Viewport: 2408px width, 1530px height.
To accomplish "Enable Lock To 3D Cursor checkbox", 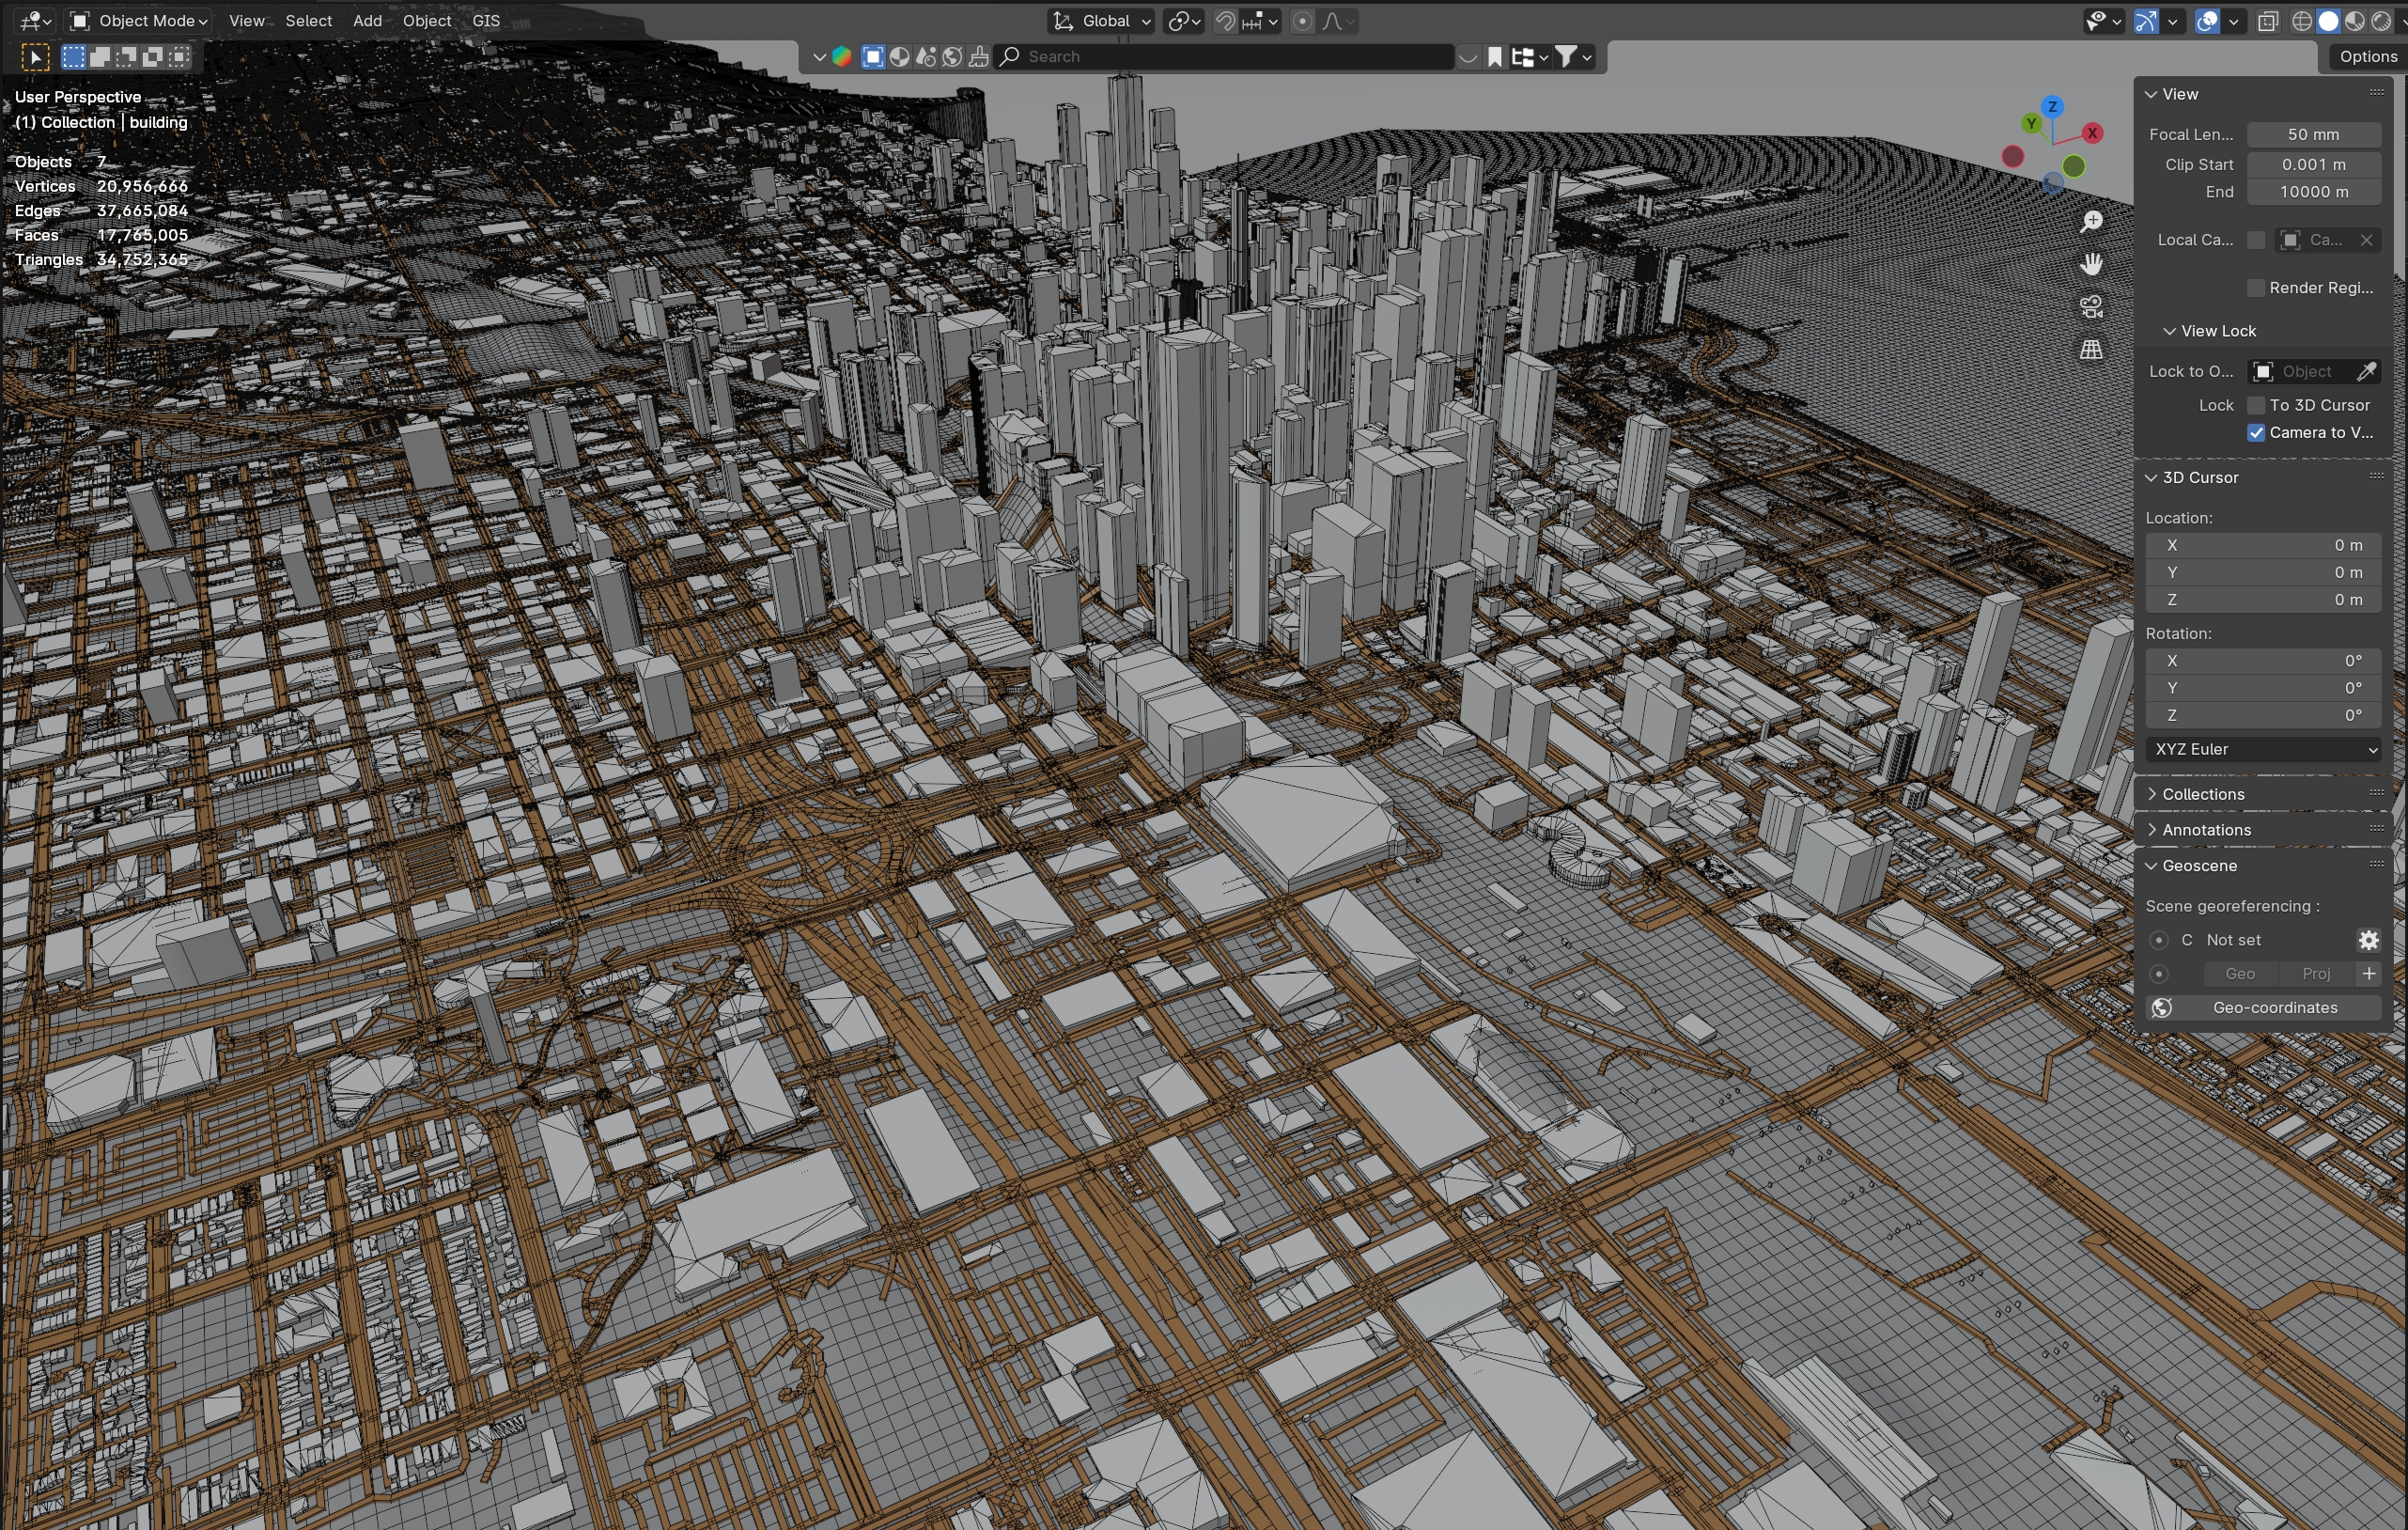I will coord(2256,405).
